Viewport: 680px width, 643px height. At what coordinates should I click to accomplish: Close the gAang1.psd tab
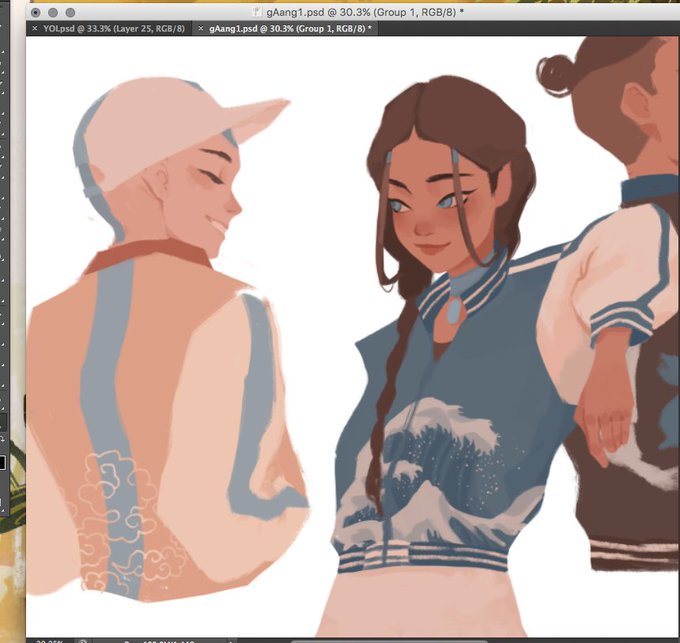click(x=200, y=29)
